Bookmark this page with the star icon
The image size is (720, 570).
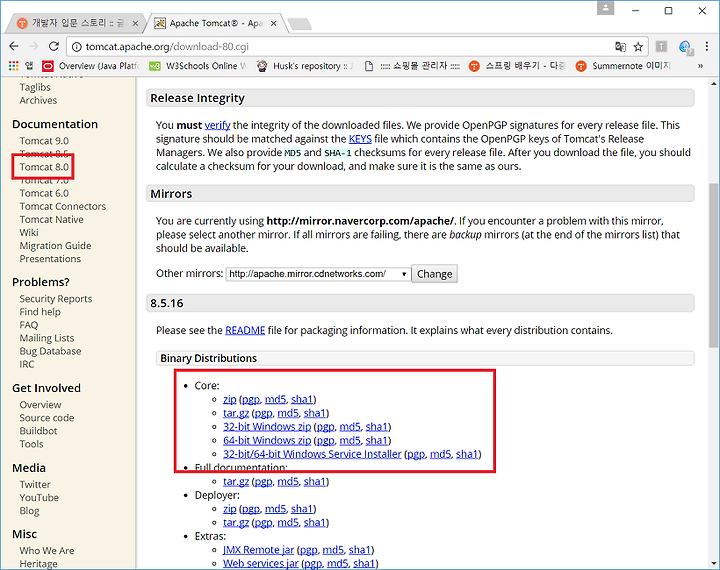coord(638,46)
